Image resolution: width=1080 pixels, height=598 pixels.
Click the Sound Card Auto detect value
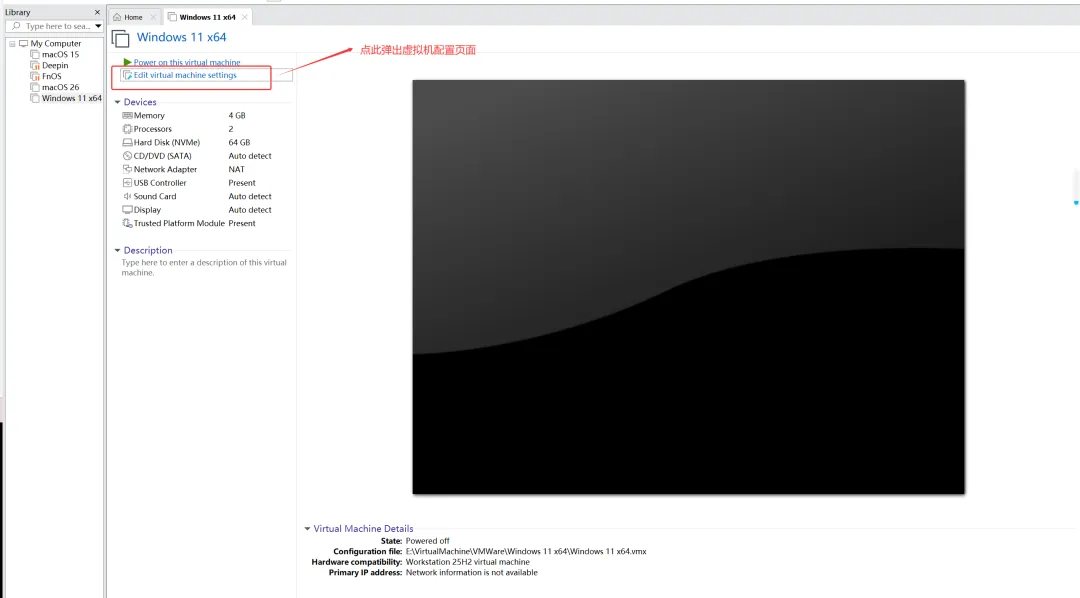coord(250,196)
